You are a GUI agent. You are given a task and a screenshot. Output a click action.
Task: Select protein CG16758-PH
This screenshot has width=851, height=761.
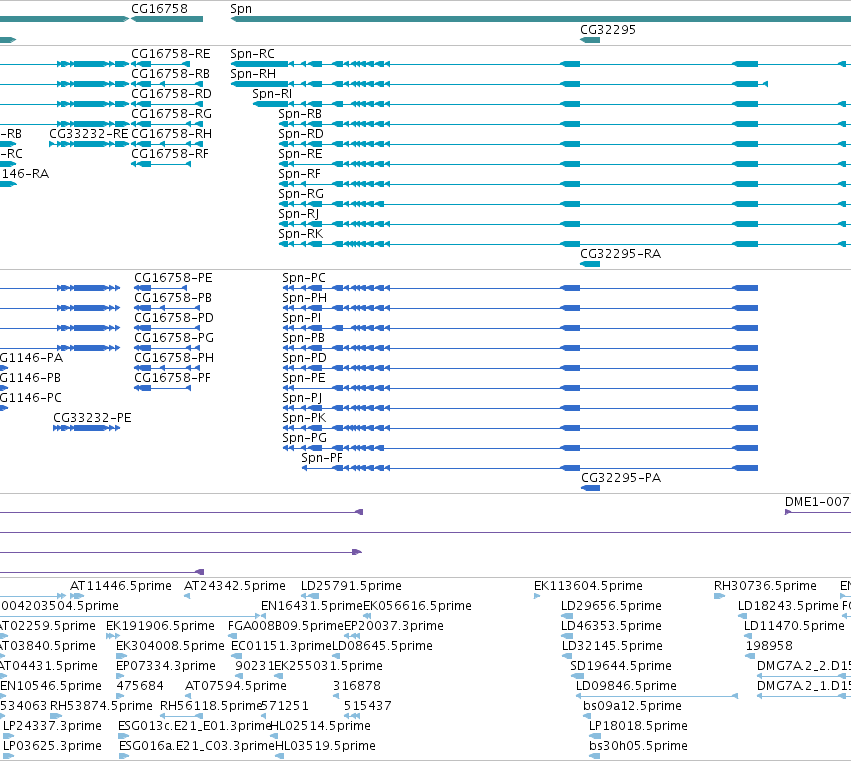174,358
